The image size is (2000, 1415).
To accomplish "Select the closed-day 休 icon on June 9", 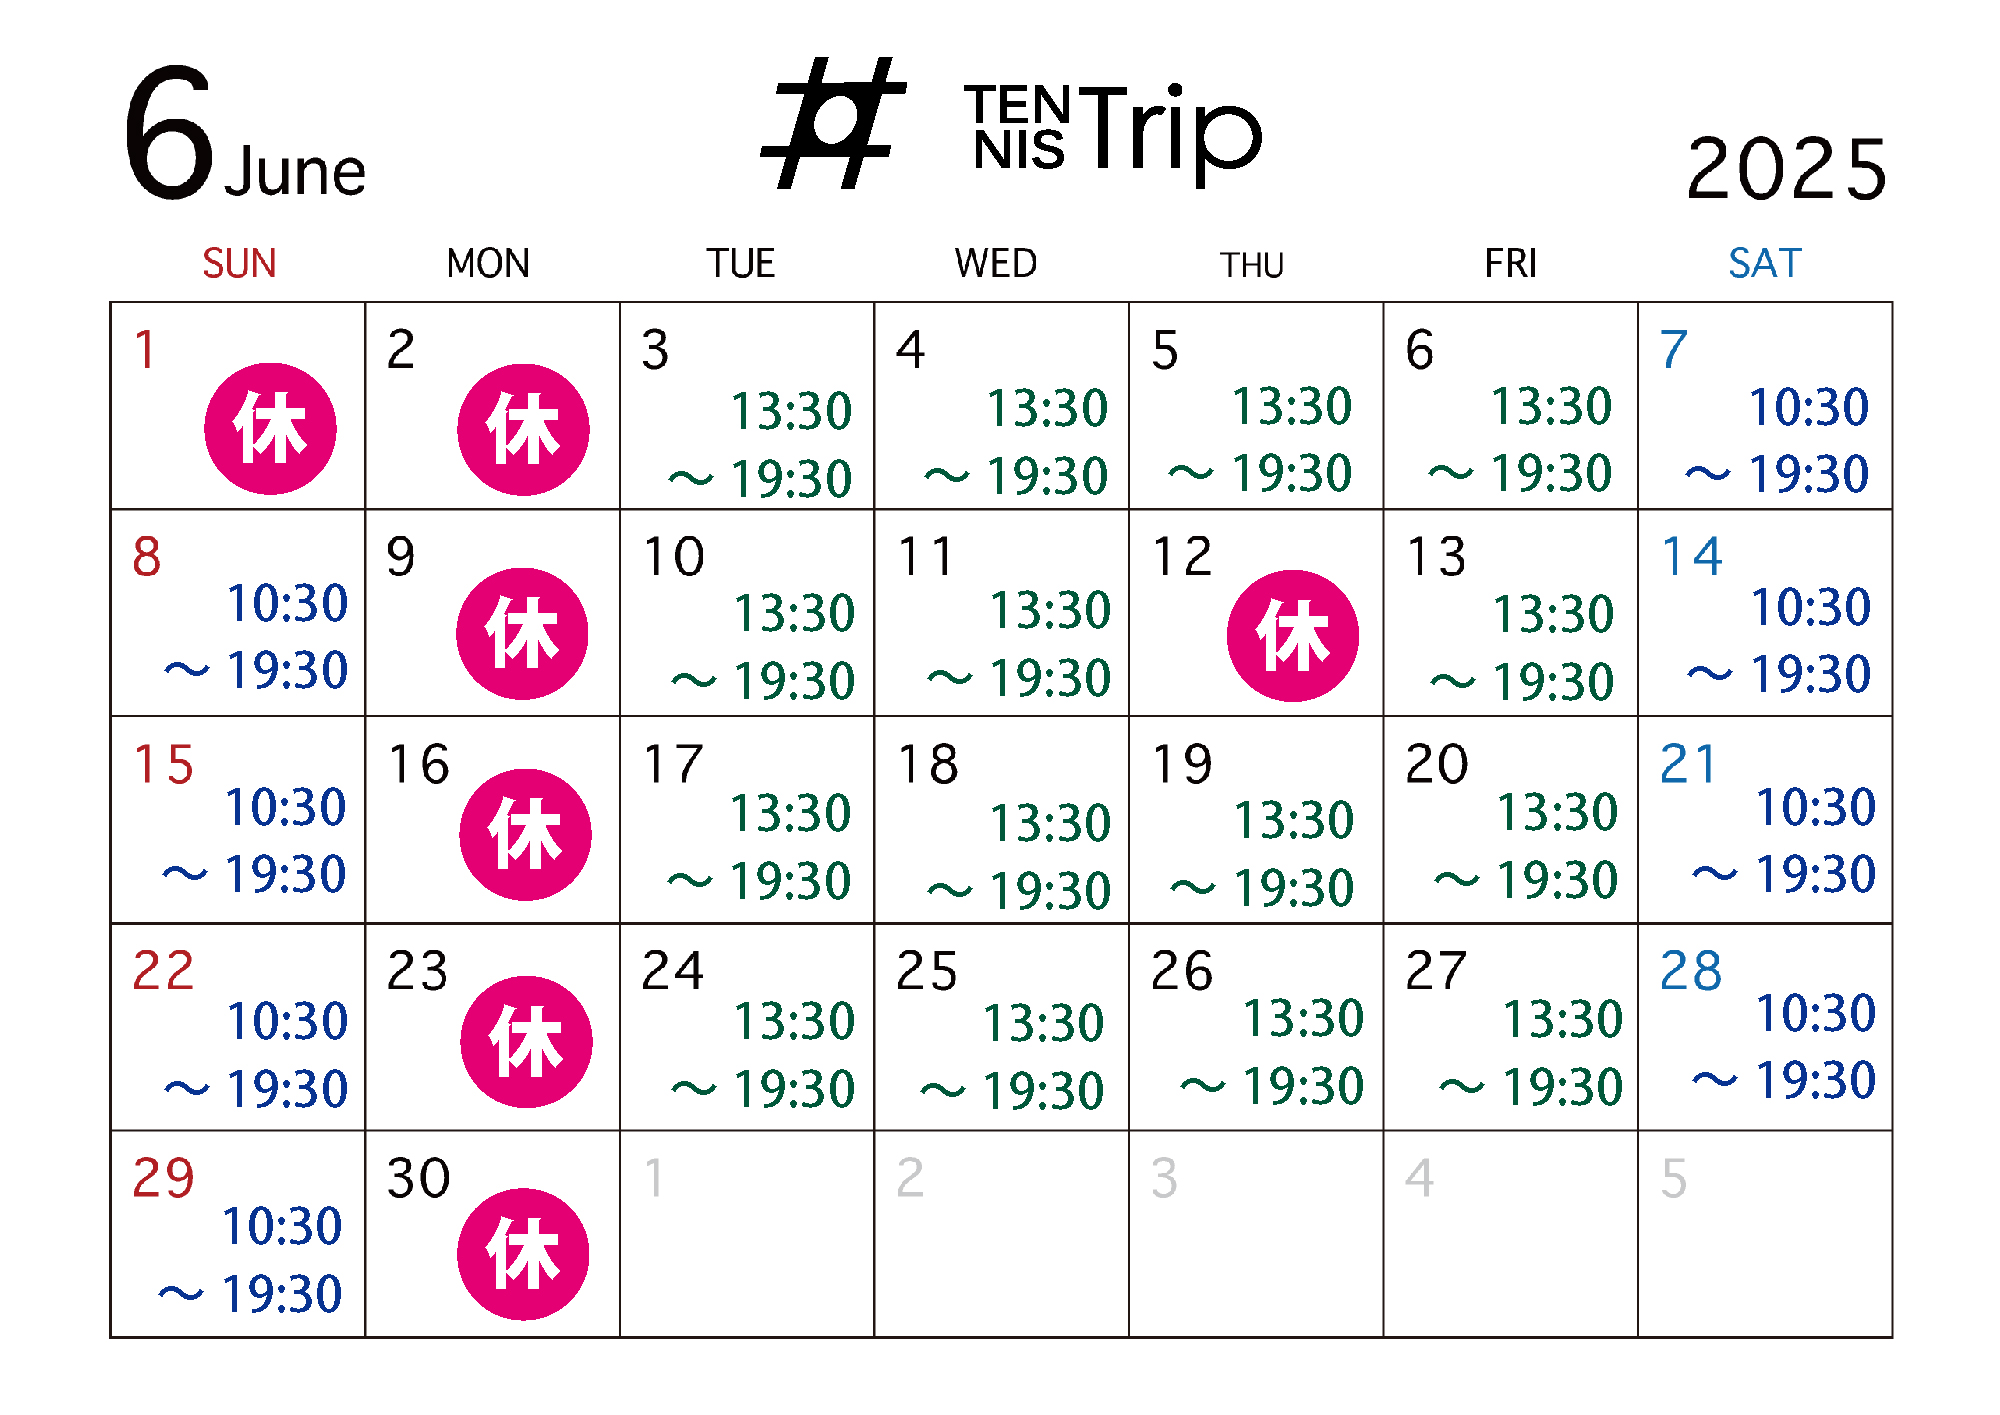I will point(522,634).
